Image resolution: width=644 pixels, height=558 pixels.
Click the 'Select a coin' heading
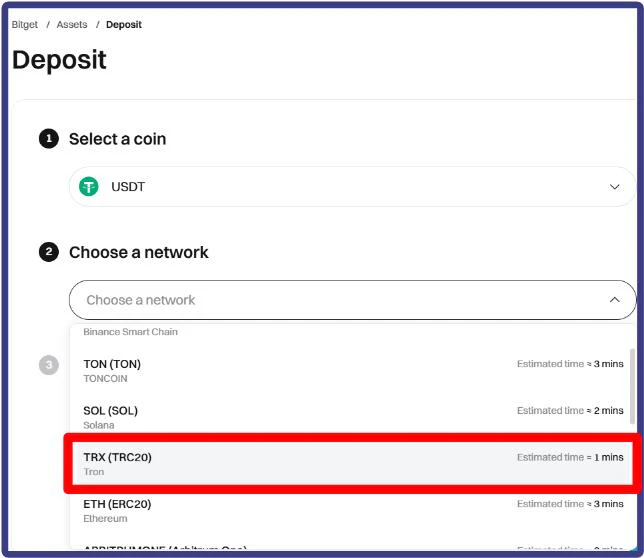117,139
